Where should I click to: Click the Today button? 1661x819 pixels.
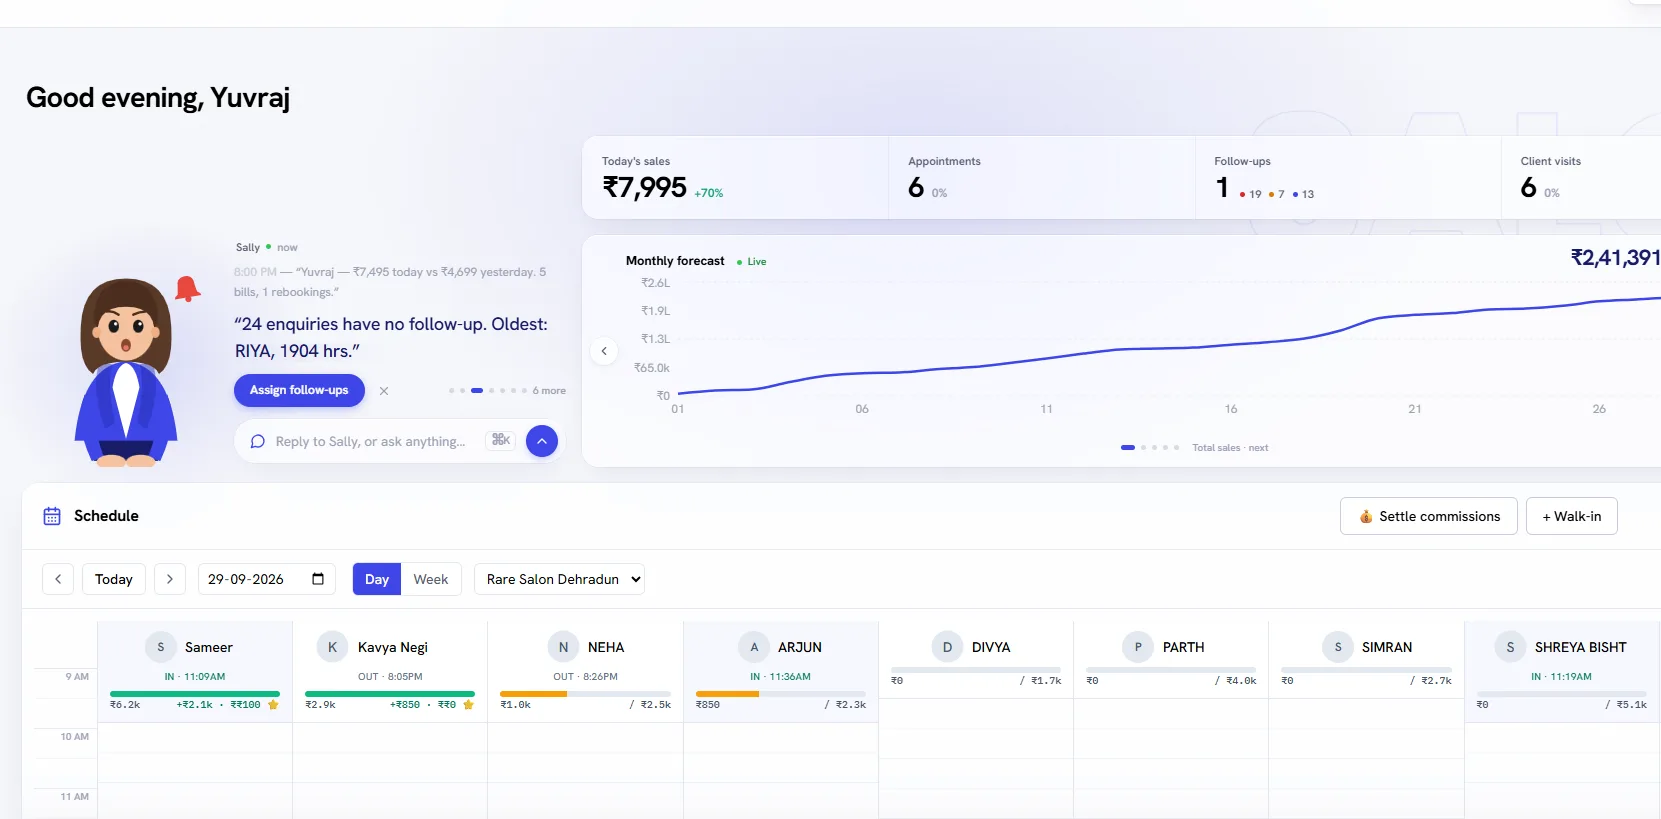coord(114,579)
